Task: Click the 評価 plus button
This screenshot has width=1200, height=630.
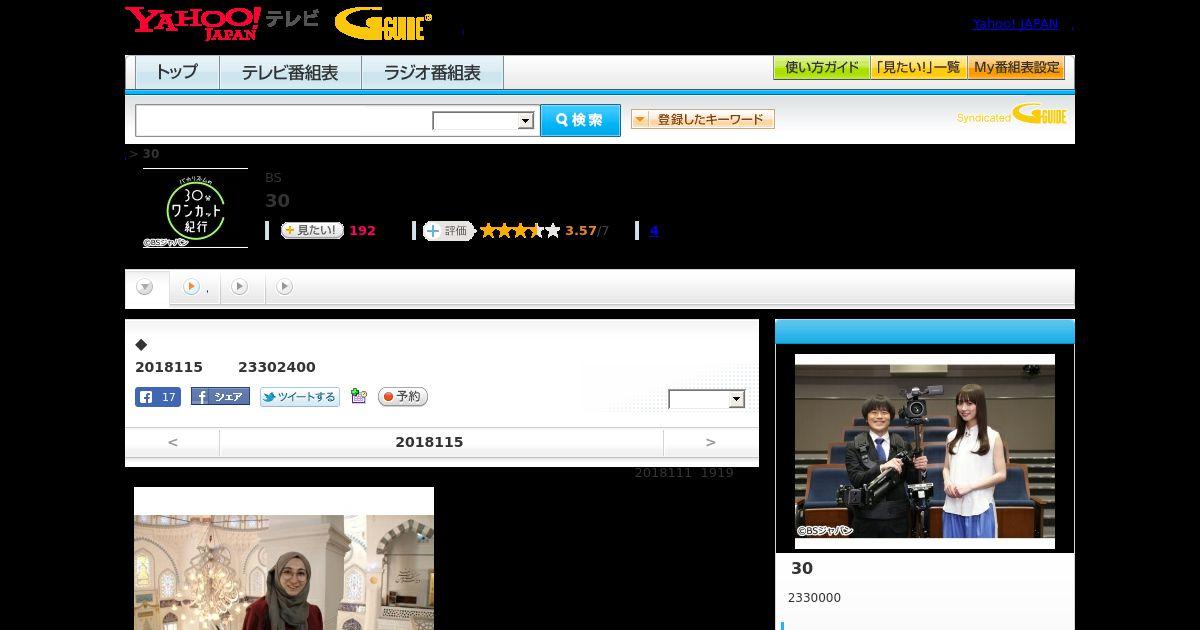Action: pos(449,231)
